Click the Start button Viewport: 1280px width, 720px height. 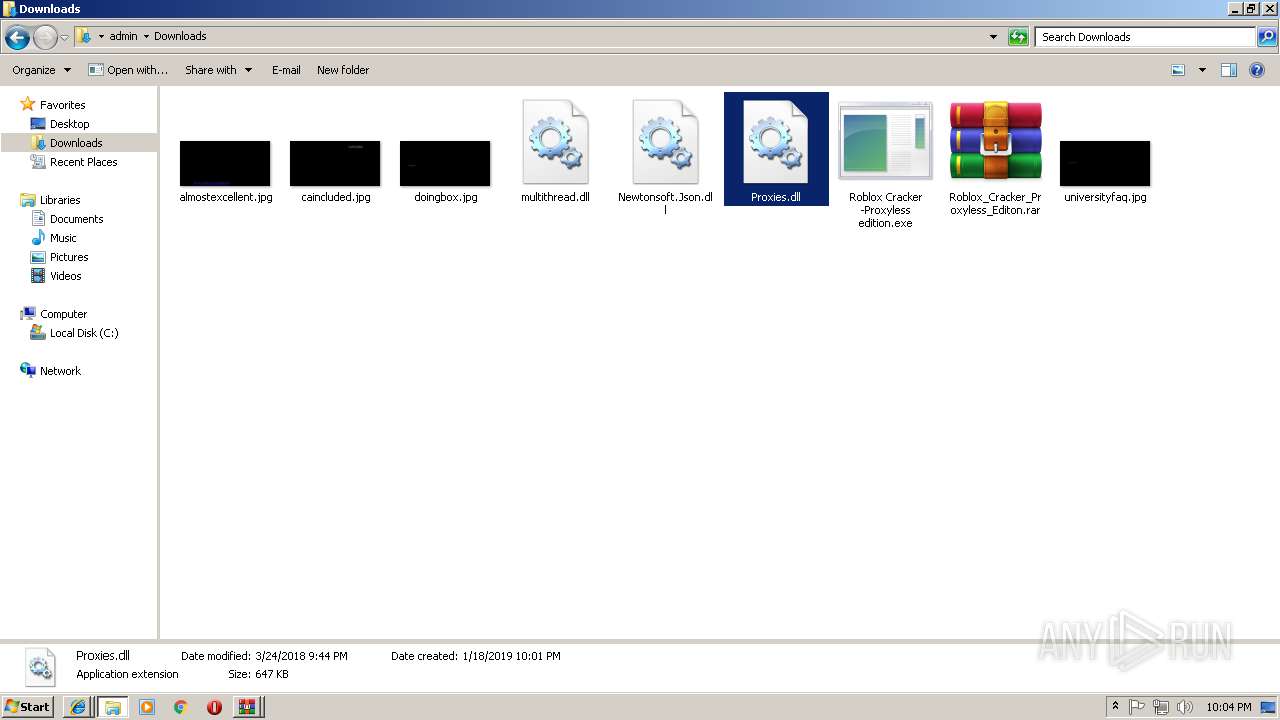pos(28,707)
